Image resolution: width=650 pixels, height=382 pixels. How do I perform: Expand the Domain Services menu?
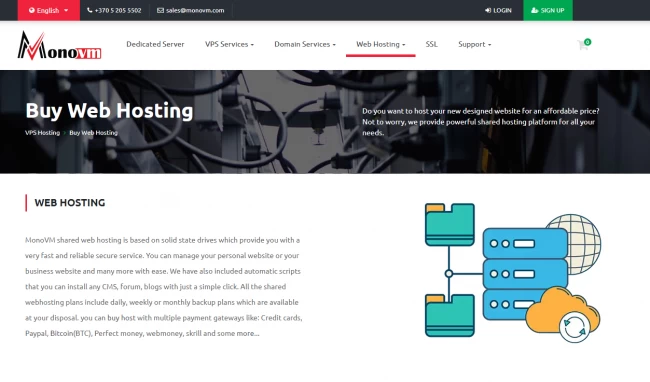[305, 44]
